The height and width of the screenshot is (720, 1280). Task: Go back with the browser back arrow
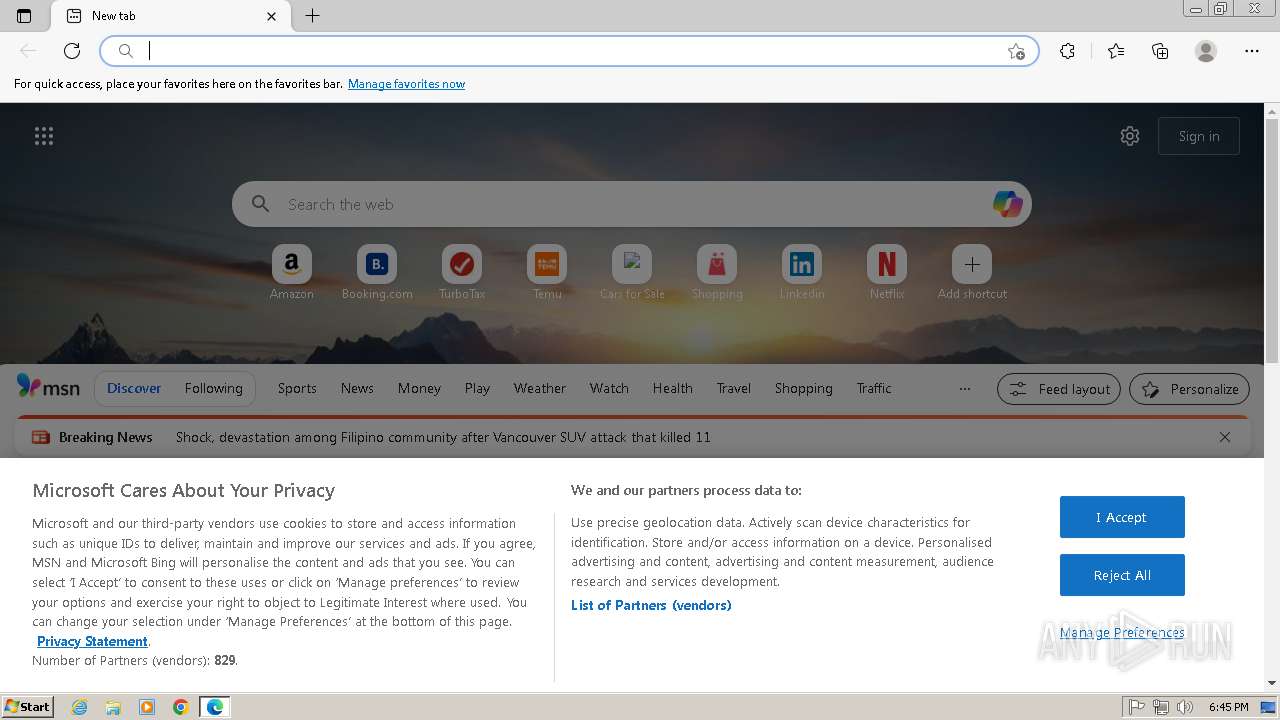pos(28,51)
